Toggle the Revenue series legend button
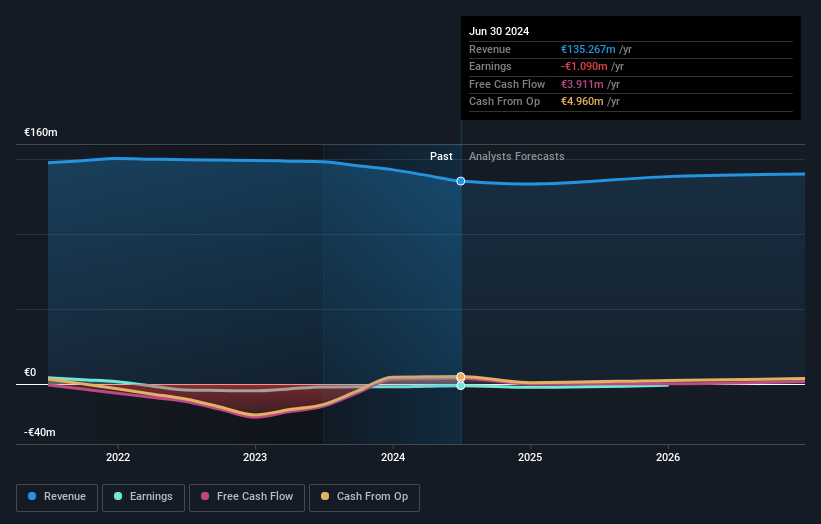This screenshot has width=821, height=524. pos(57,497)
